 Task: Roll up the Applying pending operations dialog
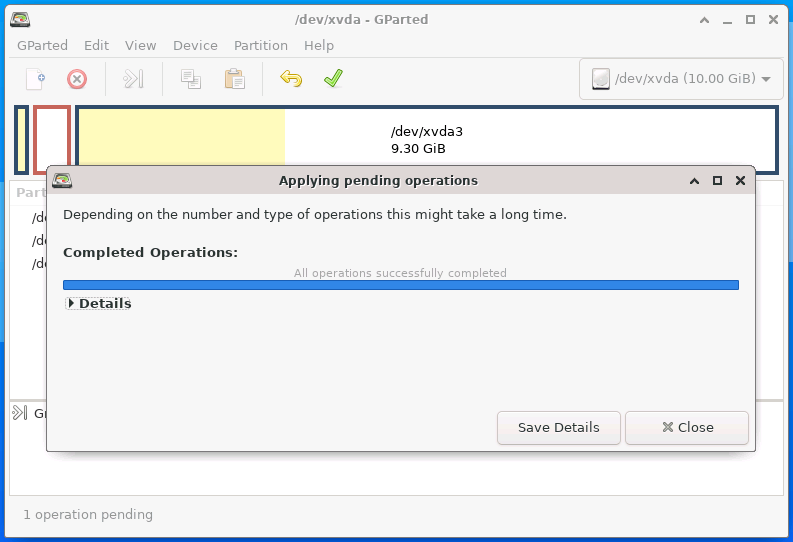point(694,180)
